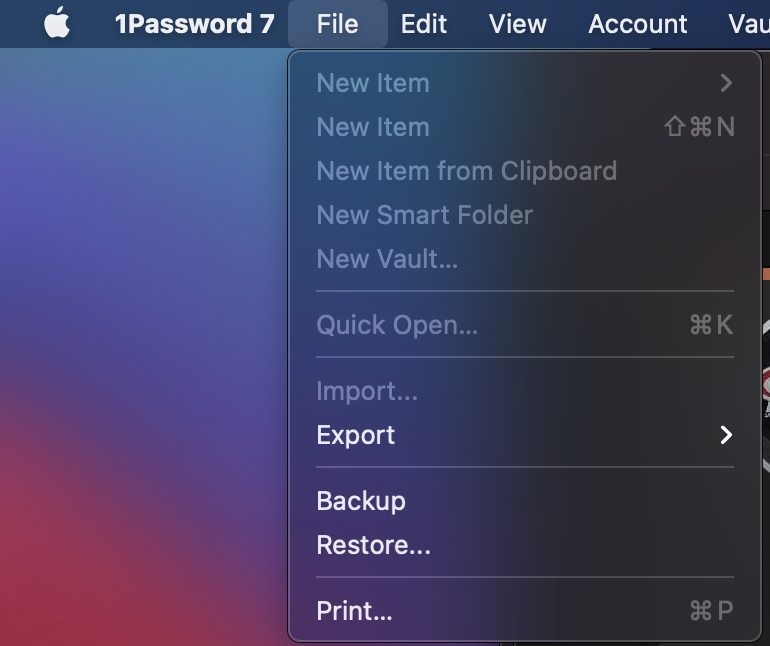The height and width of the screenshot is (646, 770).
Task: Choose Print… menu entry
Action: point(525,611)
